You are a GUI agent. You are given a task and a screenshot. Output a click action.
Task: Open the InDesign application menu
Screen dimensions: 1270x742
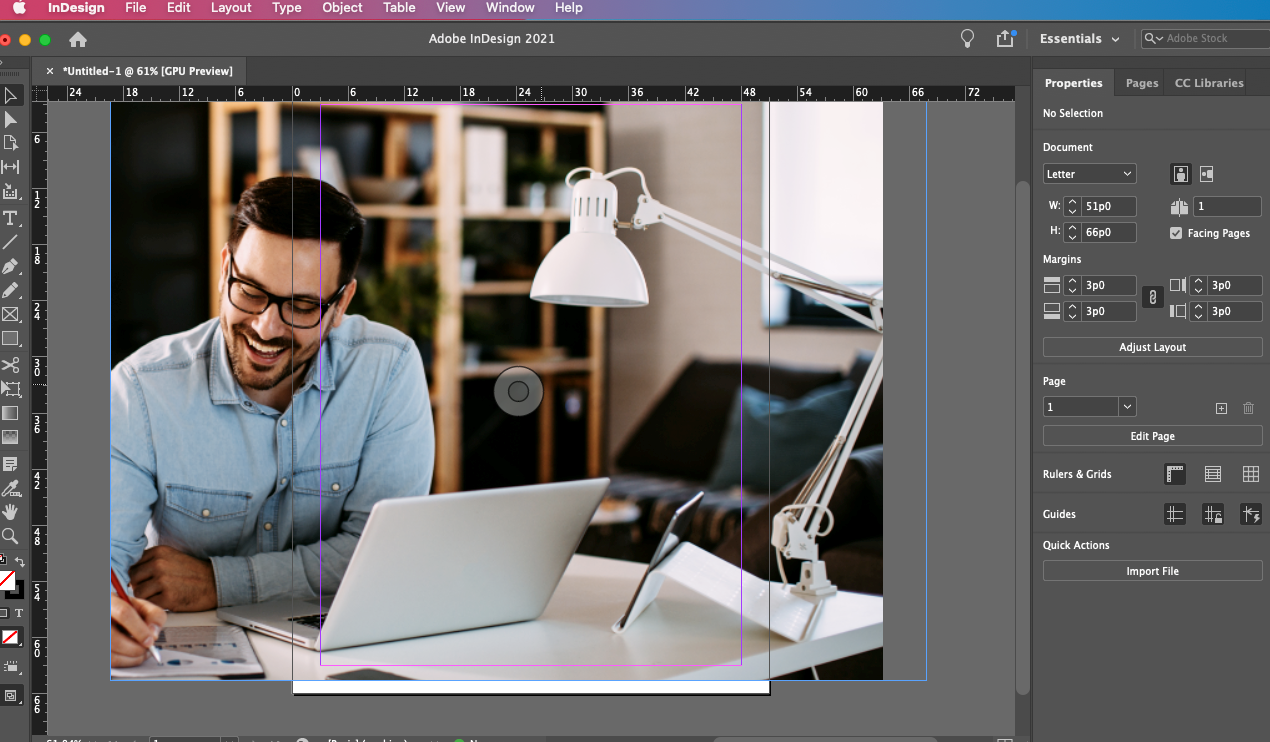[76, 8]
